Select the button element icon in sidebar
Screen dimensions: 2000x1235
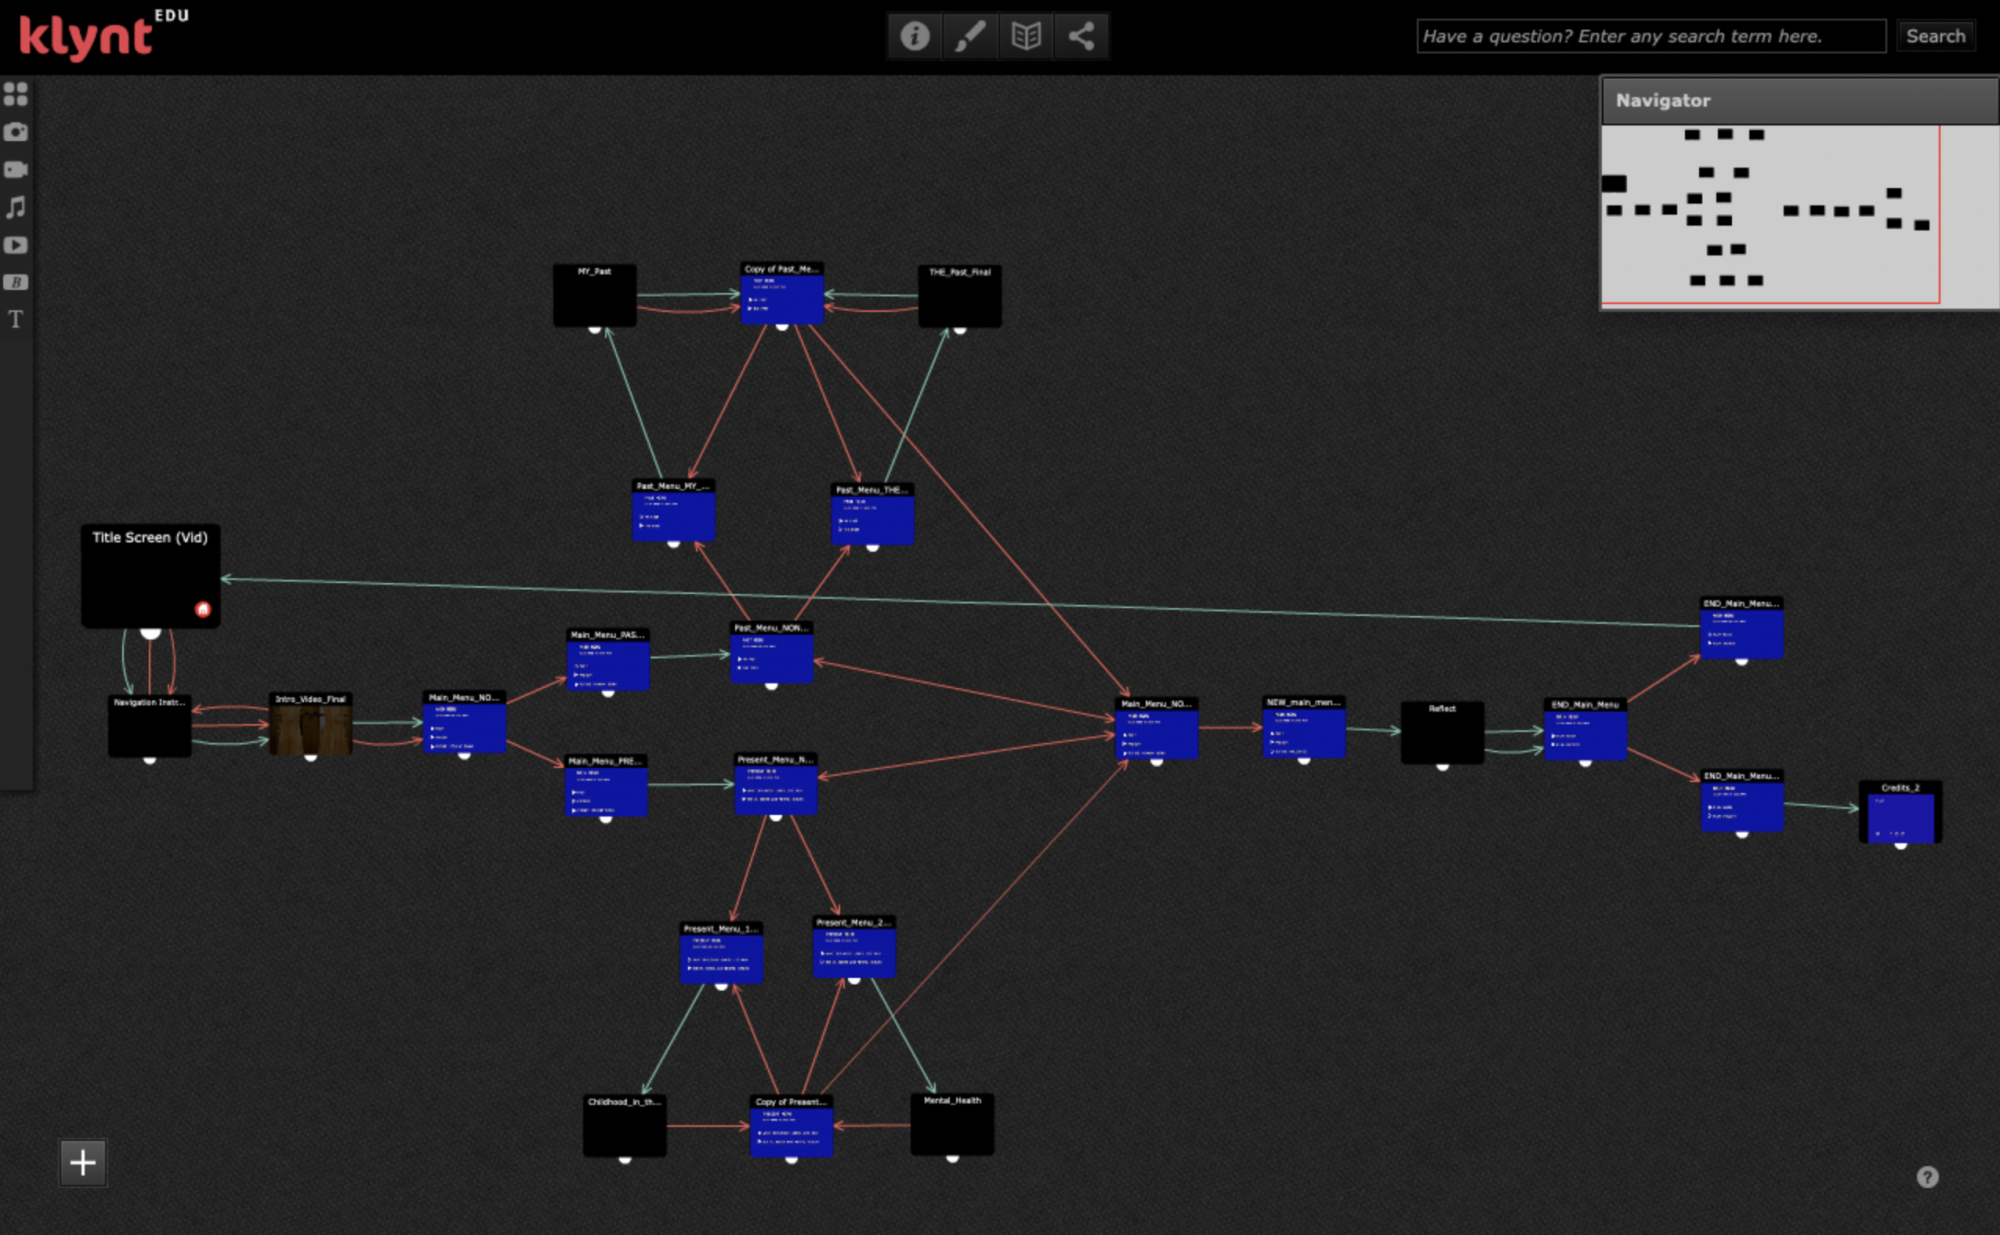16,282
